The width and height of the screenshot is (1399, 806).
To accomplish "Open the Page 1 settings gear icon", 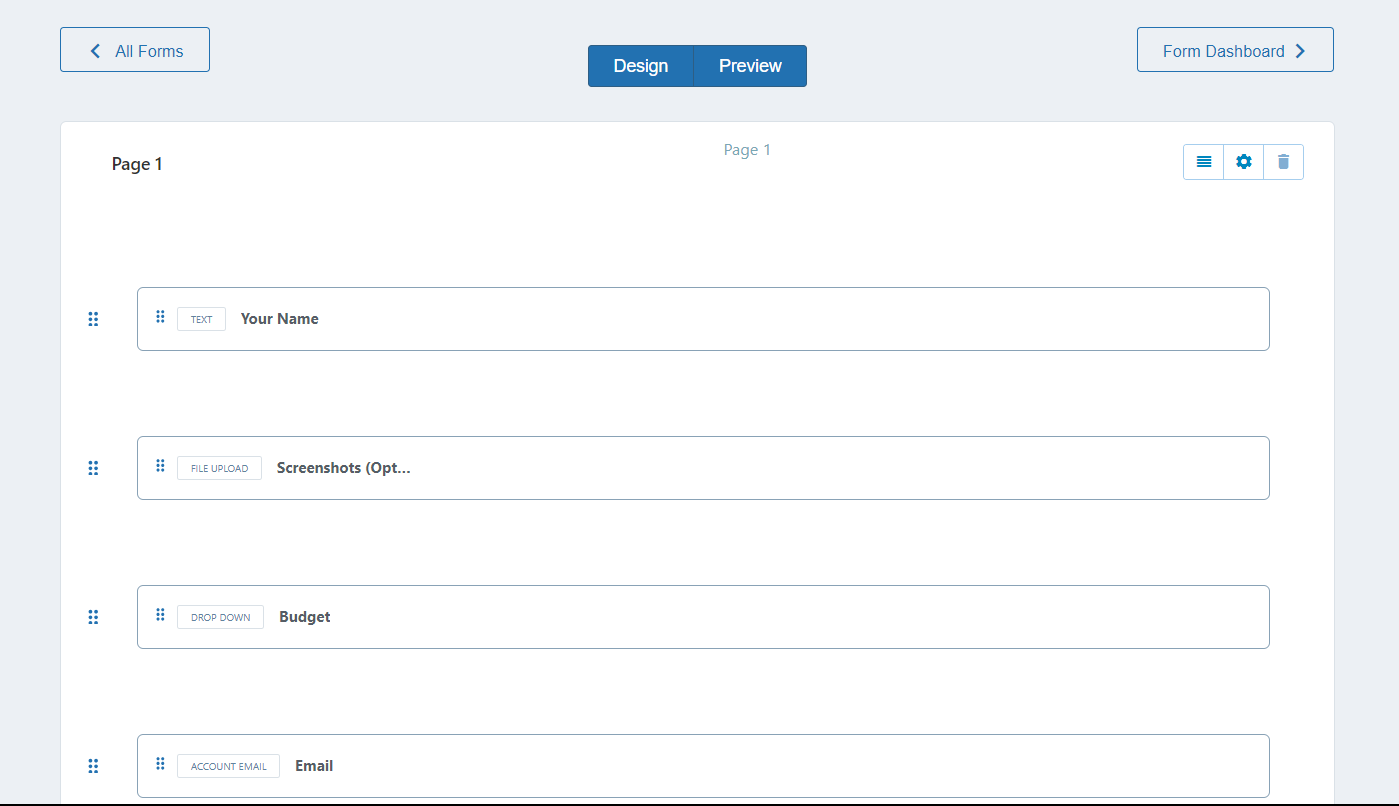I will click(x=1243, y=161).
